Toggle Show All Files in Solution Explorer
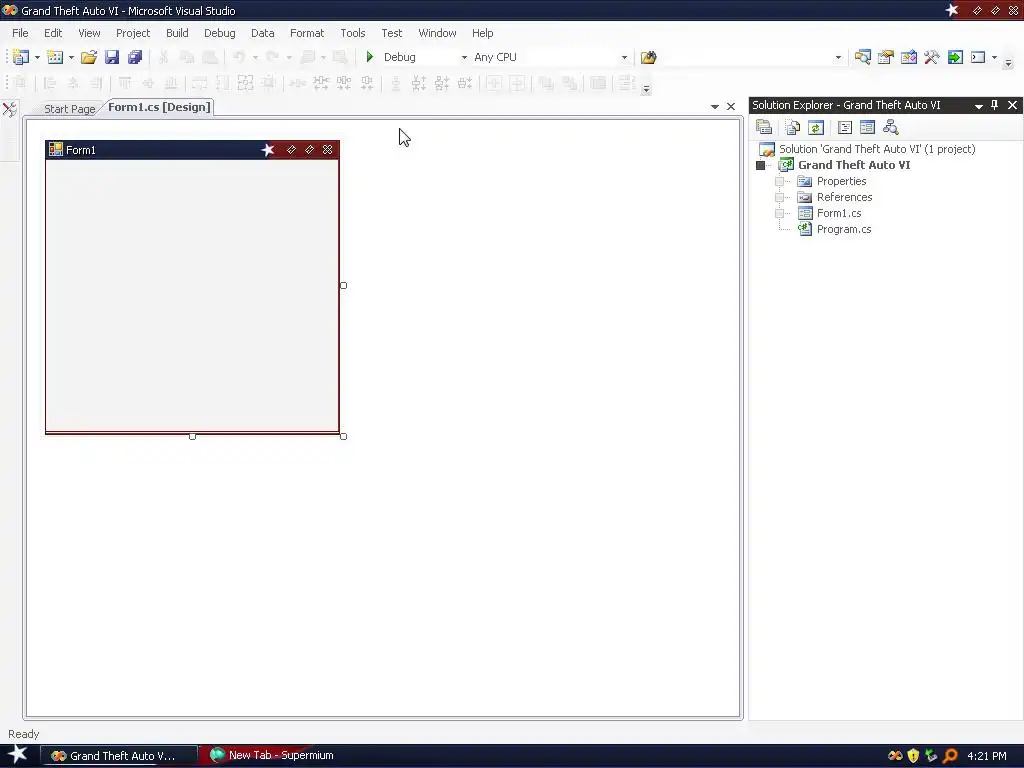1024x768 pixels. tap(793, 127)
